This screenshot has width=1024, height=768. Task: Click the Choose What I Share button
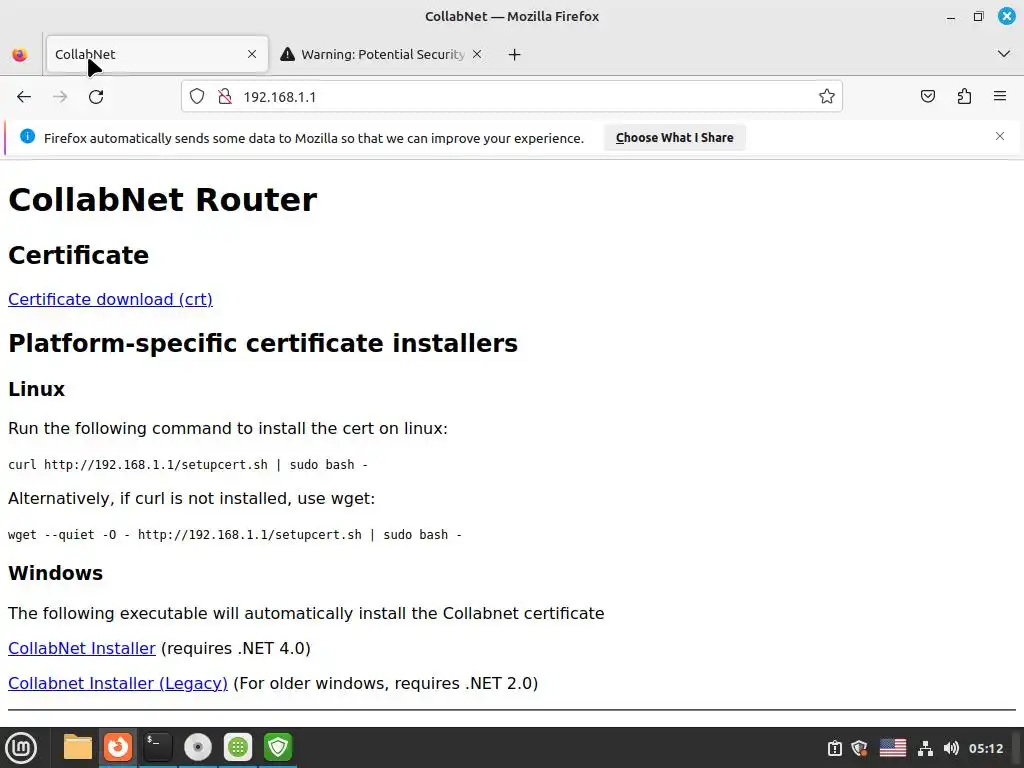click(x=675, y=138)
